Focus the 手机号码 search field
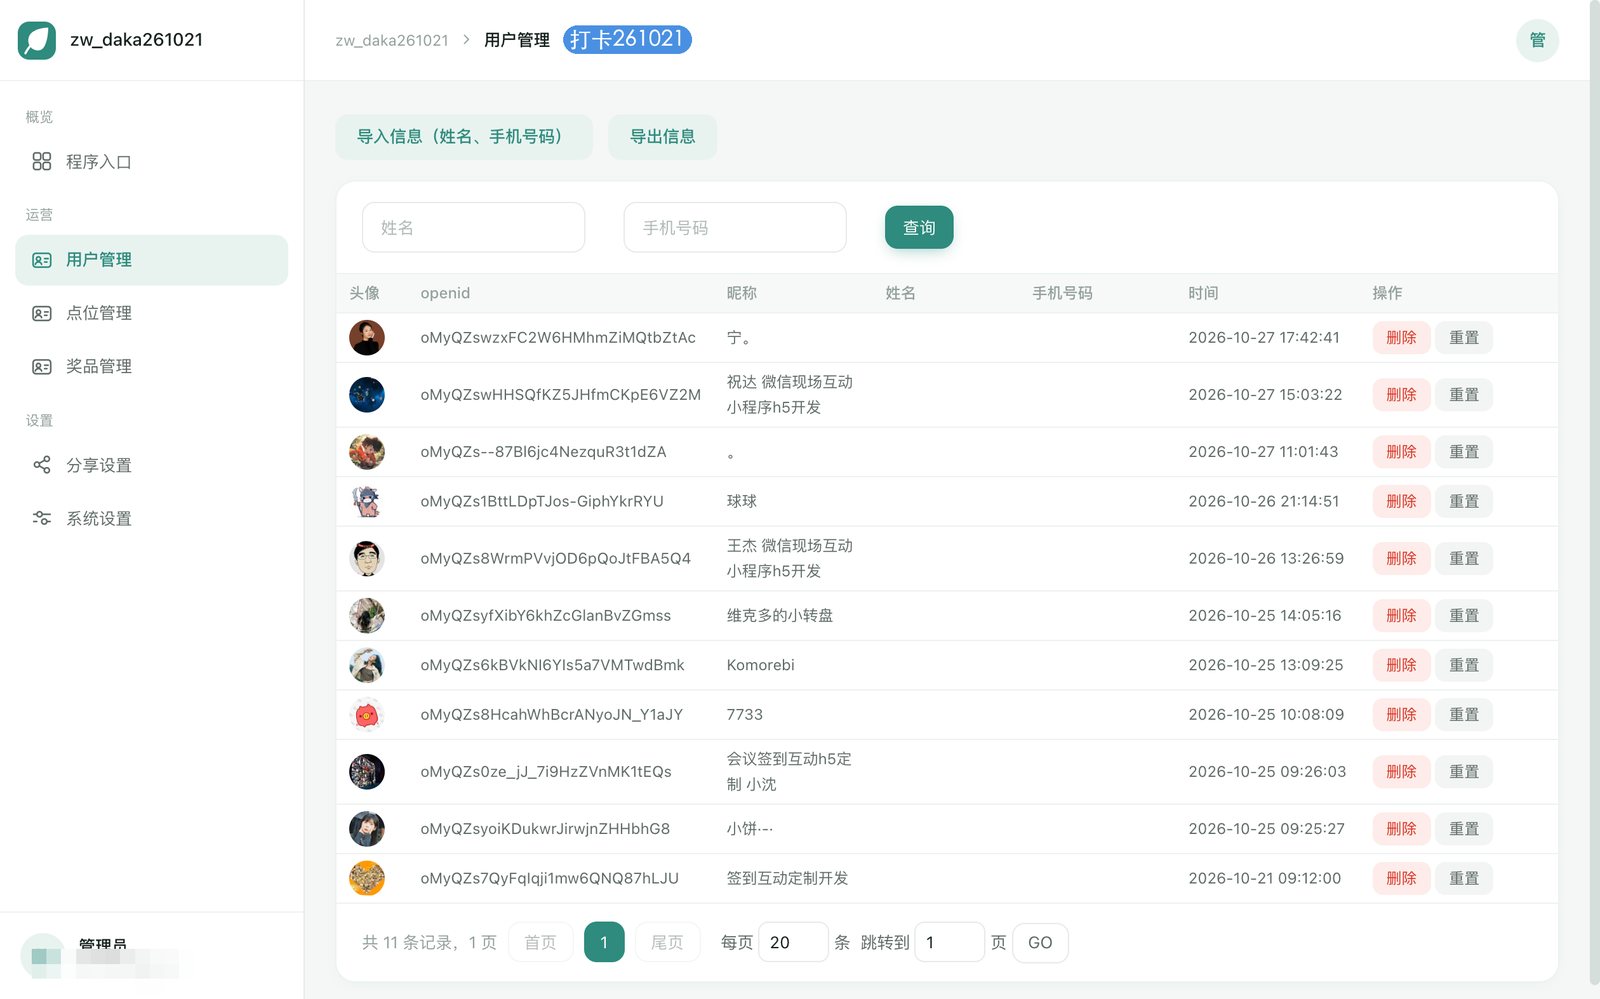The image size is (1600, 999). (735, 228)
